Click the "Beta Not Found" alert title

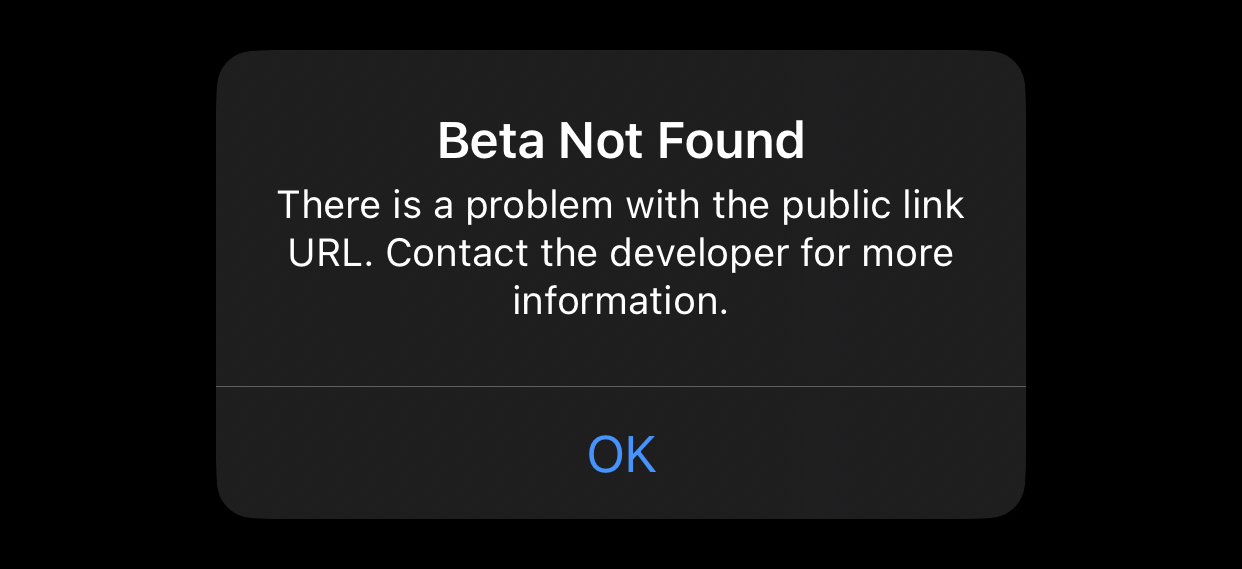[621, 142]
